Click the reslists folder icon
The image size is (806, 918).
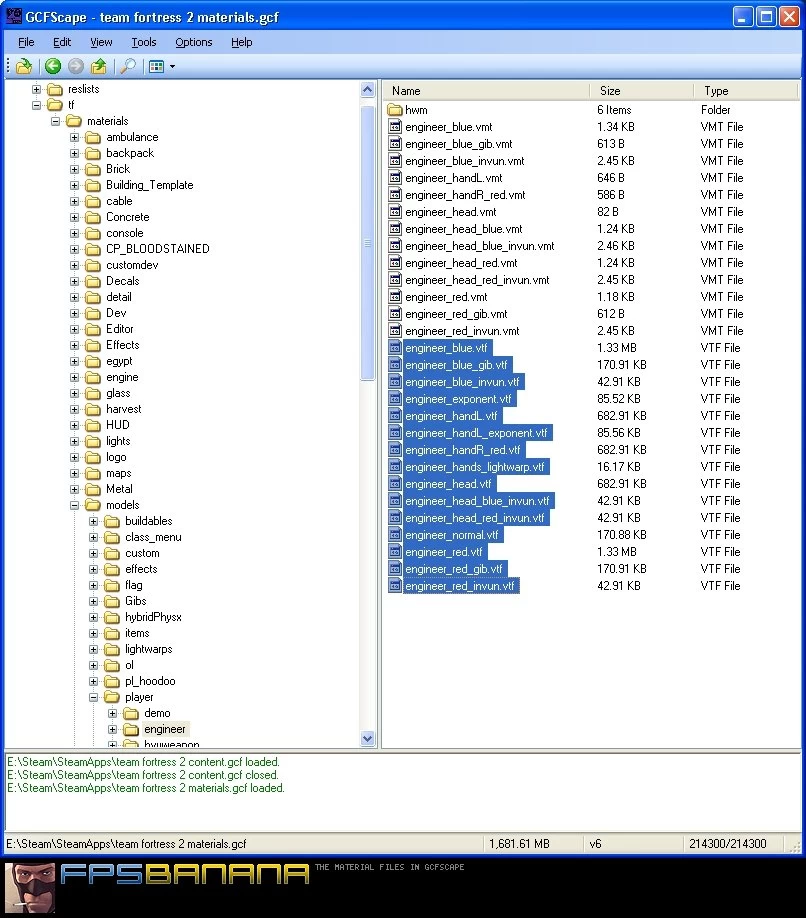(55, 89)
